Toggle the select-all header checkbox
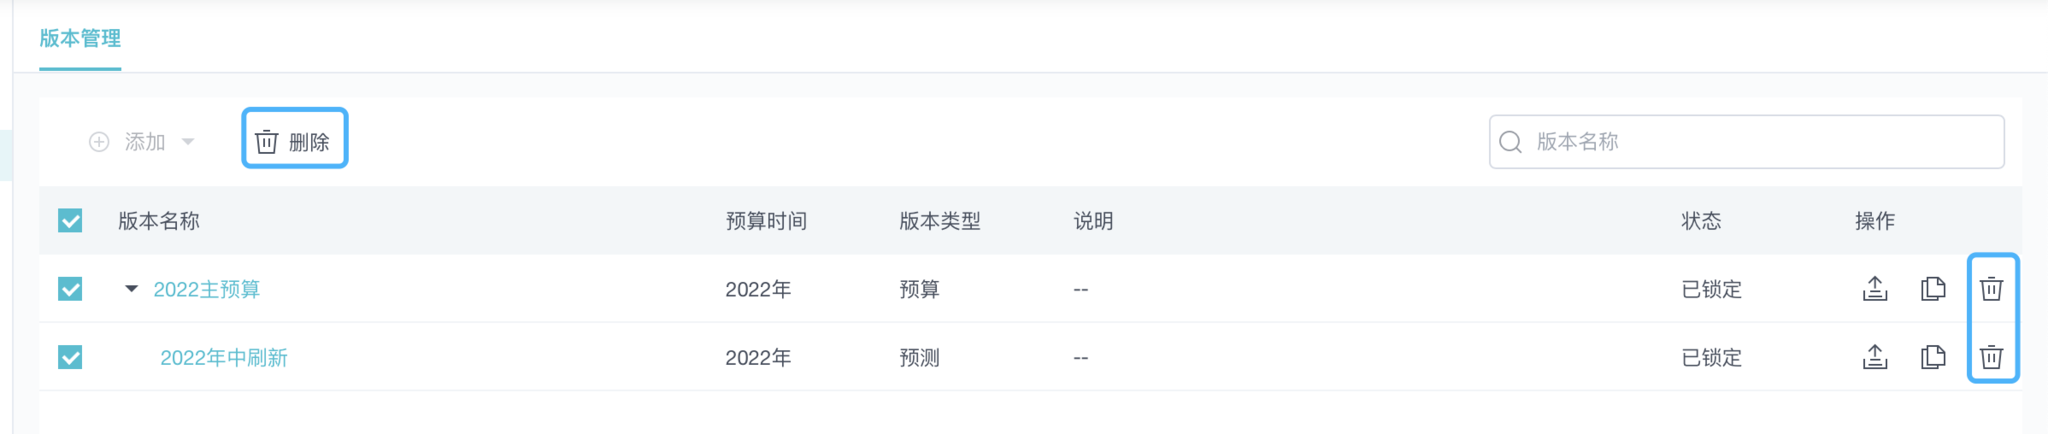The image size is (2048, 434). tap(70, 220)
